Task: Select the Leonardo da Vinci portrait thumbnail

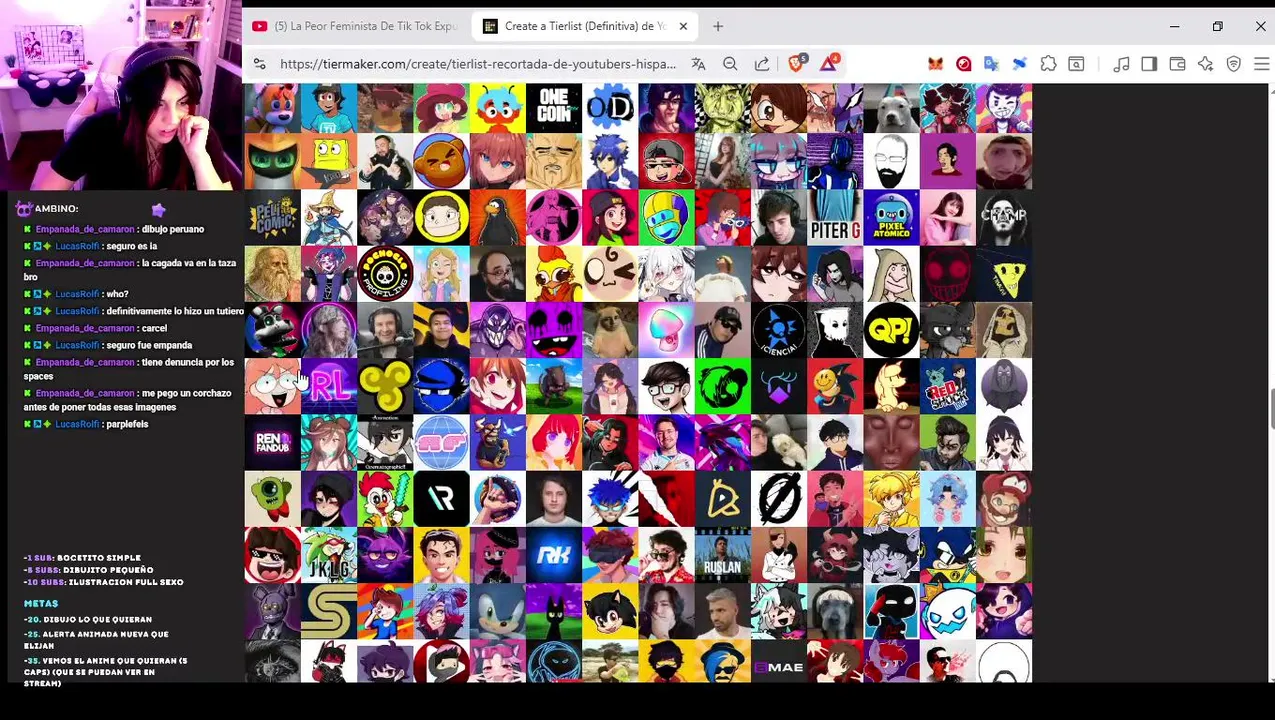Action: pyautogui.click(x=272, y=274)
